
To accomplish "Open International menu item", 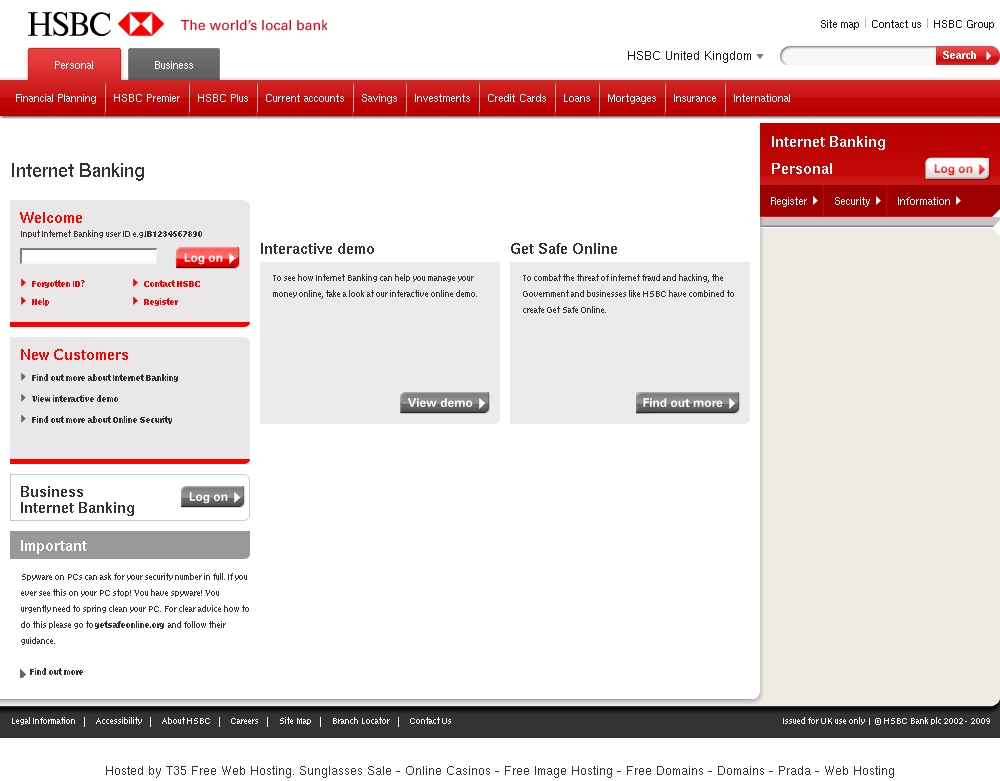I will point(761,98).
